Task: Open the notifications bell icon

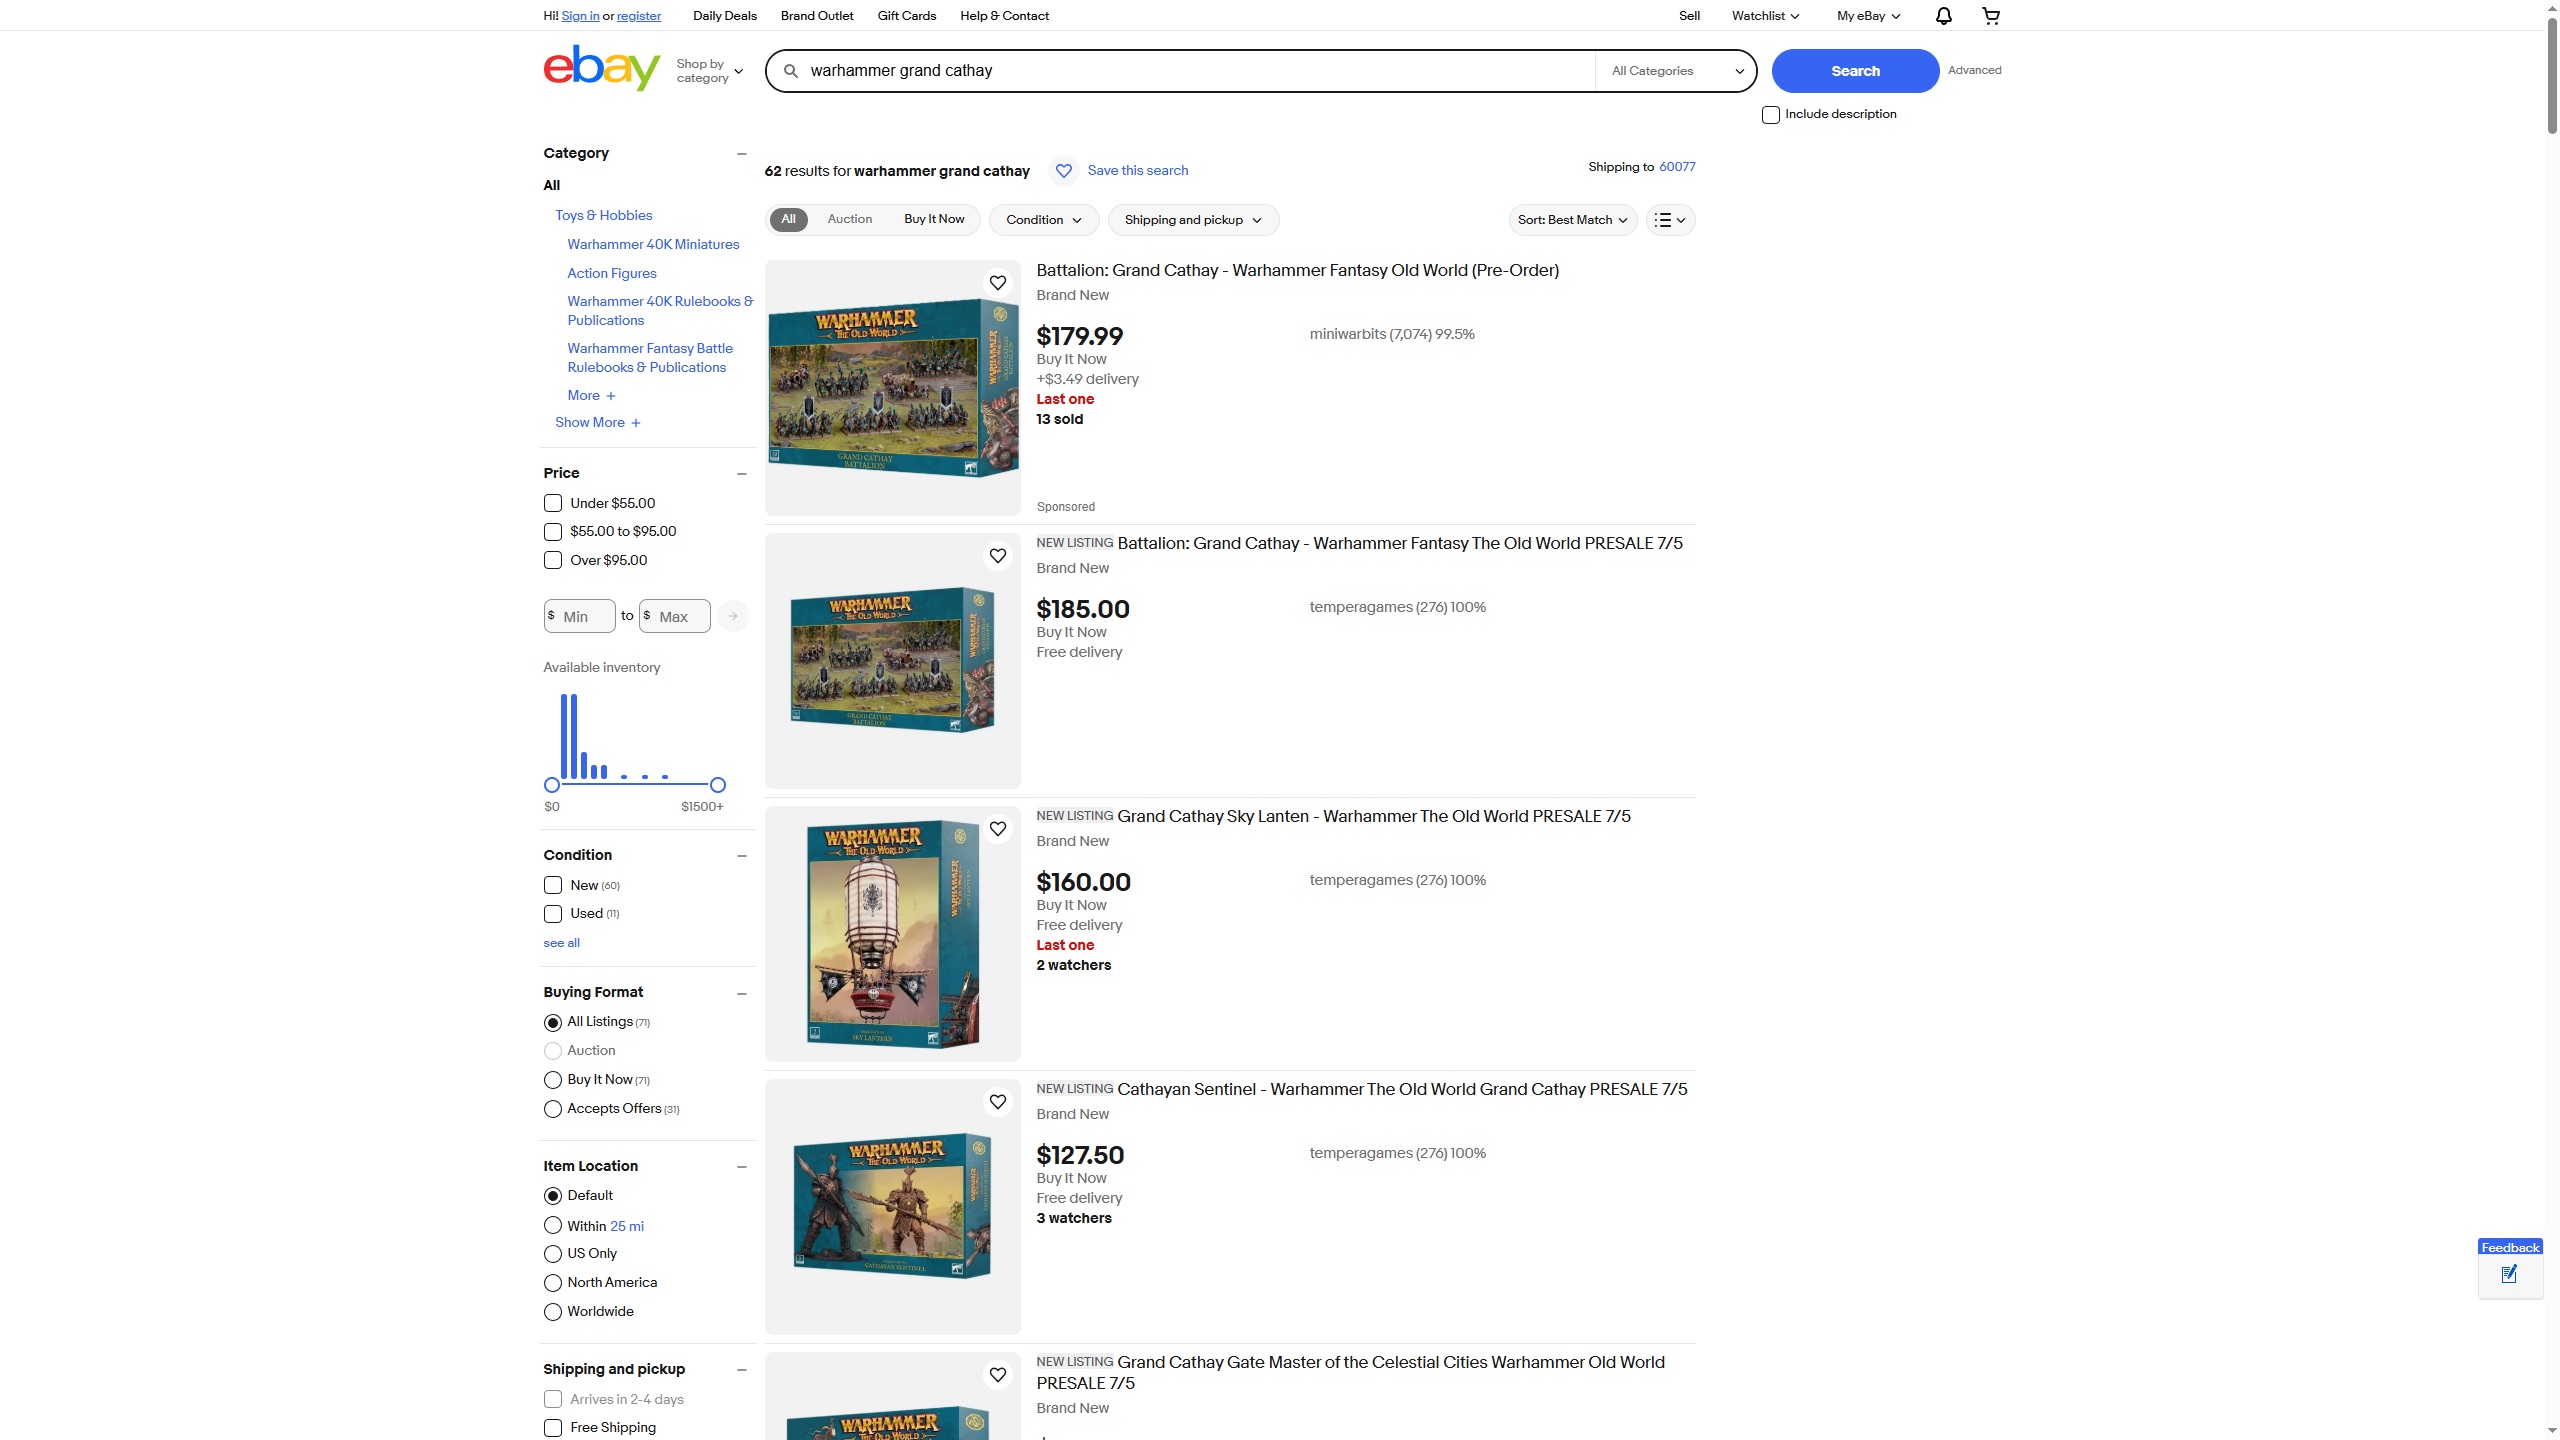Action: click(1943, 15)
